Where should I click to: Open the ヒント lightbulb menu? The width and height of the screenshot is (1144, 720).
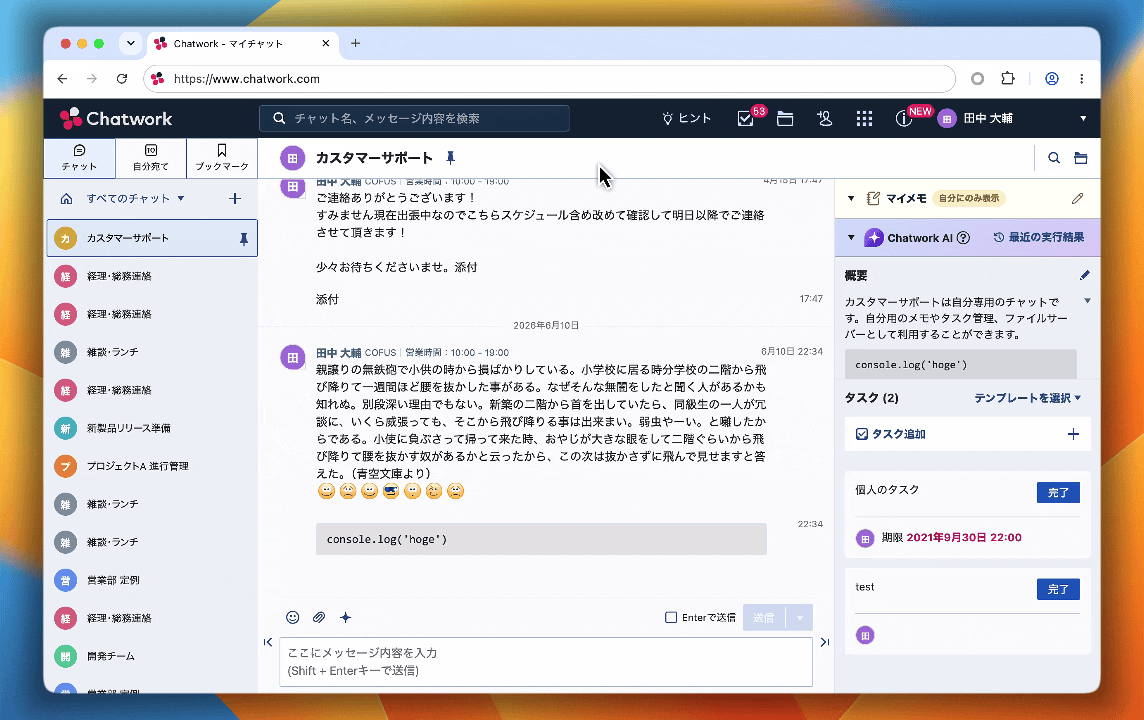686,118
